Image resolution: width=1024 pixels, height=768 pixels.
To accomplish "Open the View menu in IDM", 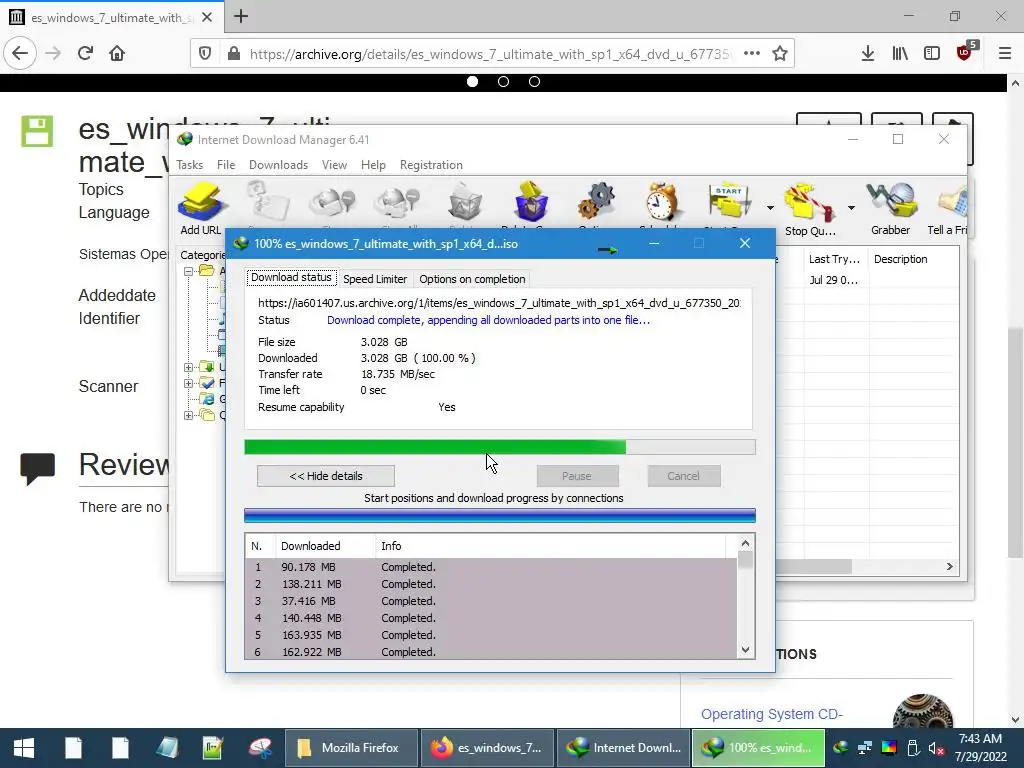I will tap(334, 165).
